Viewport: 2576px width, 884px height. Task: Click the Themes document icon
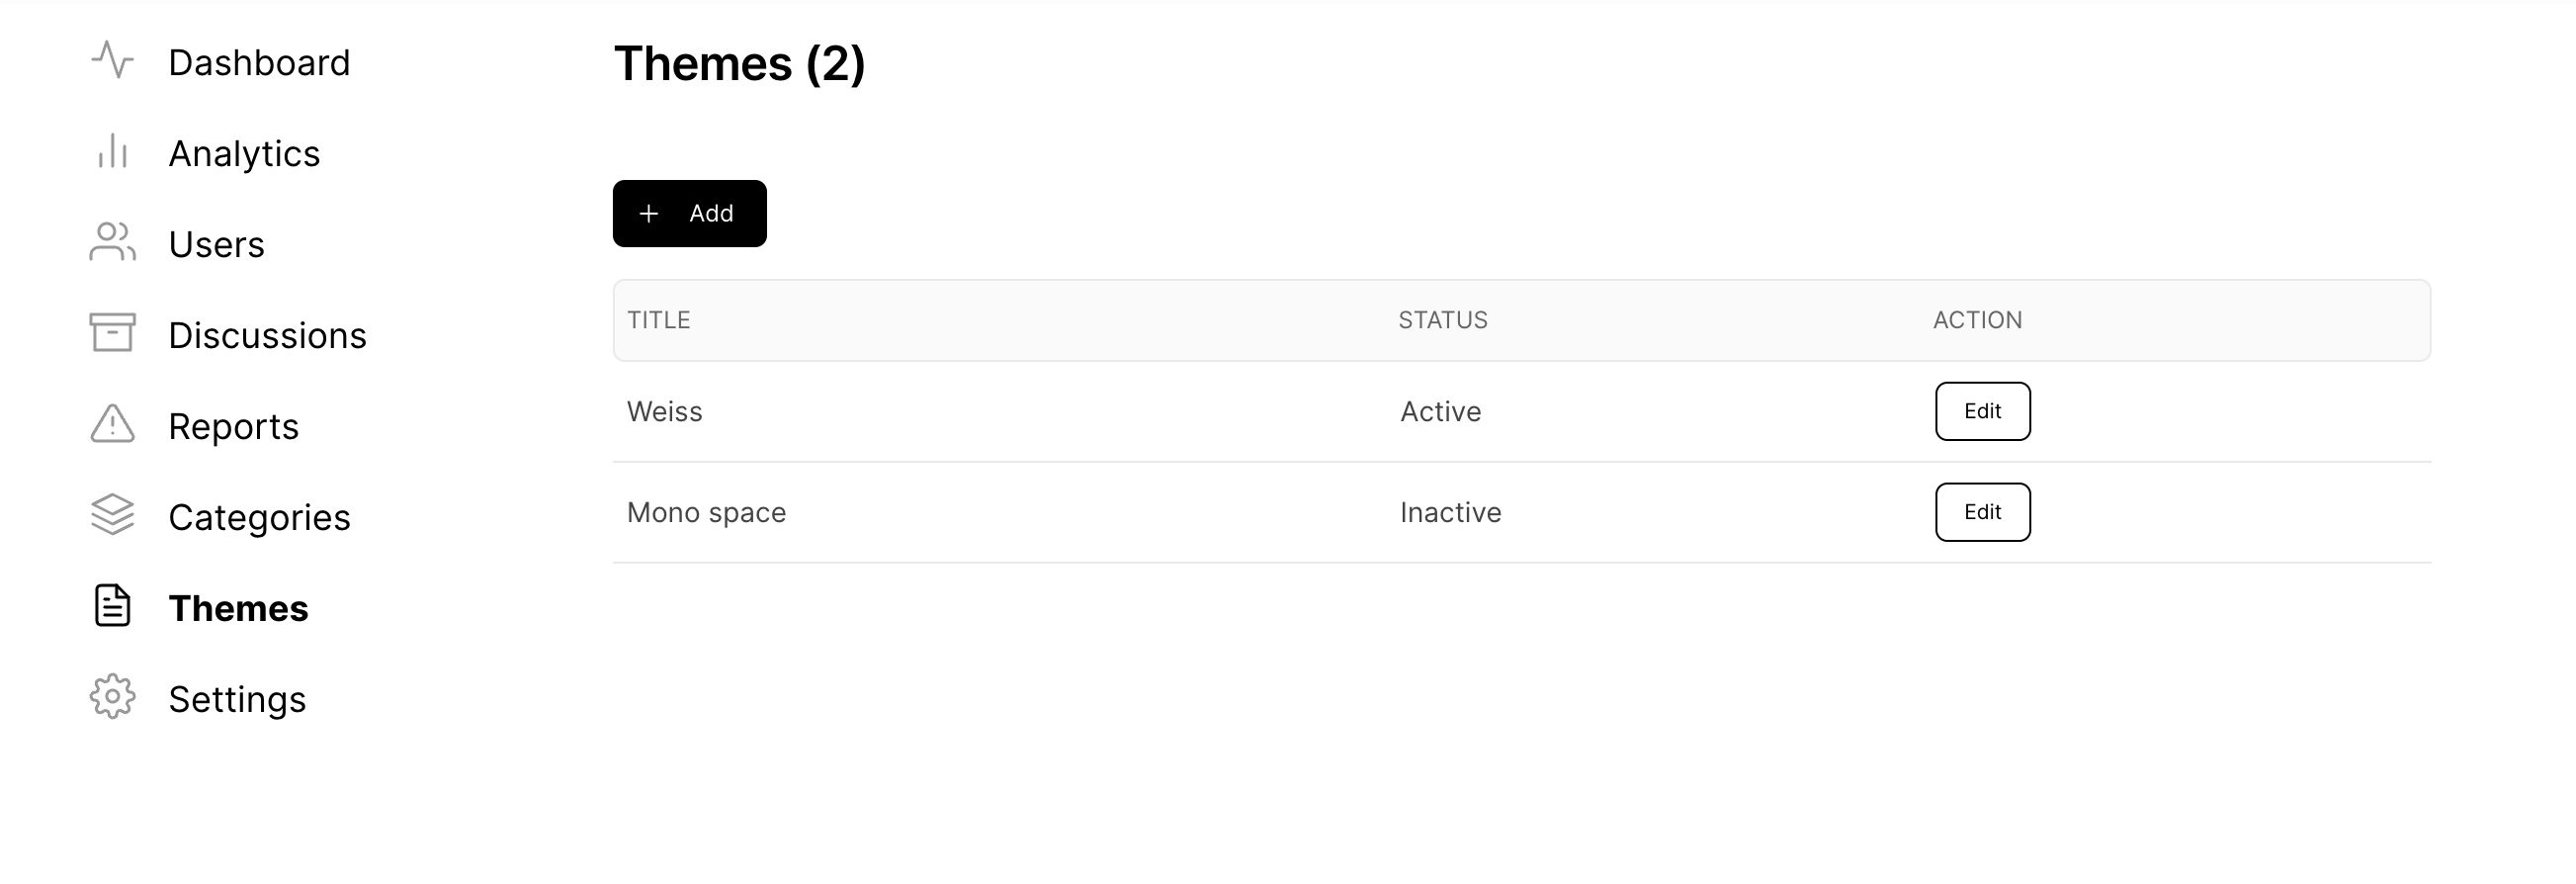(x=112, y=606)
